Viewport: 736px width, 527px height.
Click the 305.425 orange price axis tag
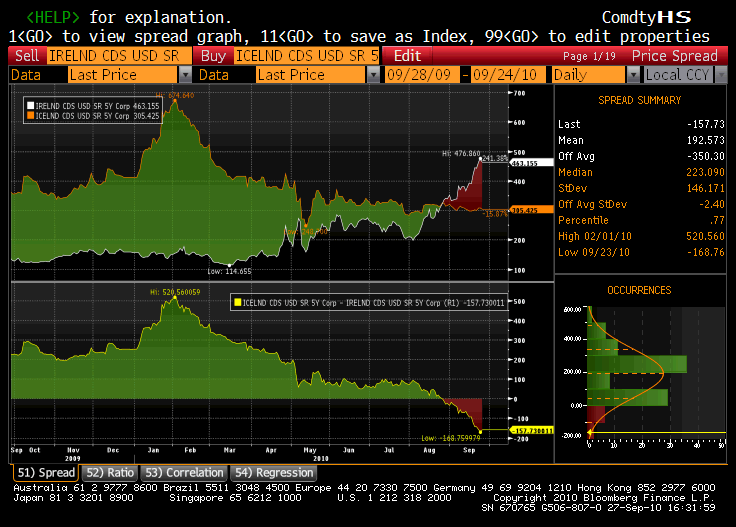click(531, 210)
